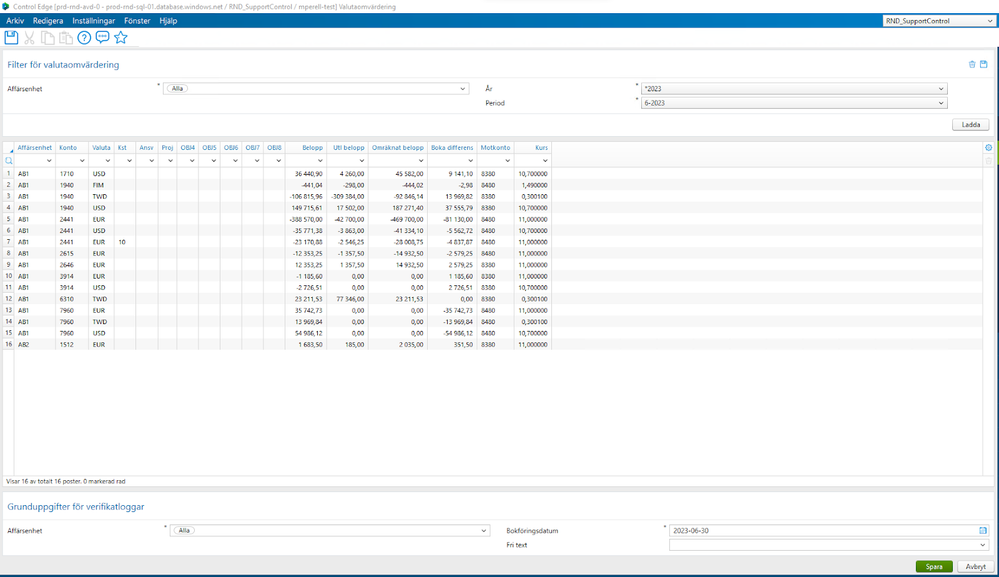Screen dimensions: 999x577
Task: Click the Control Edge app icon in title bar
Action: pos(6,6)
